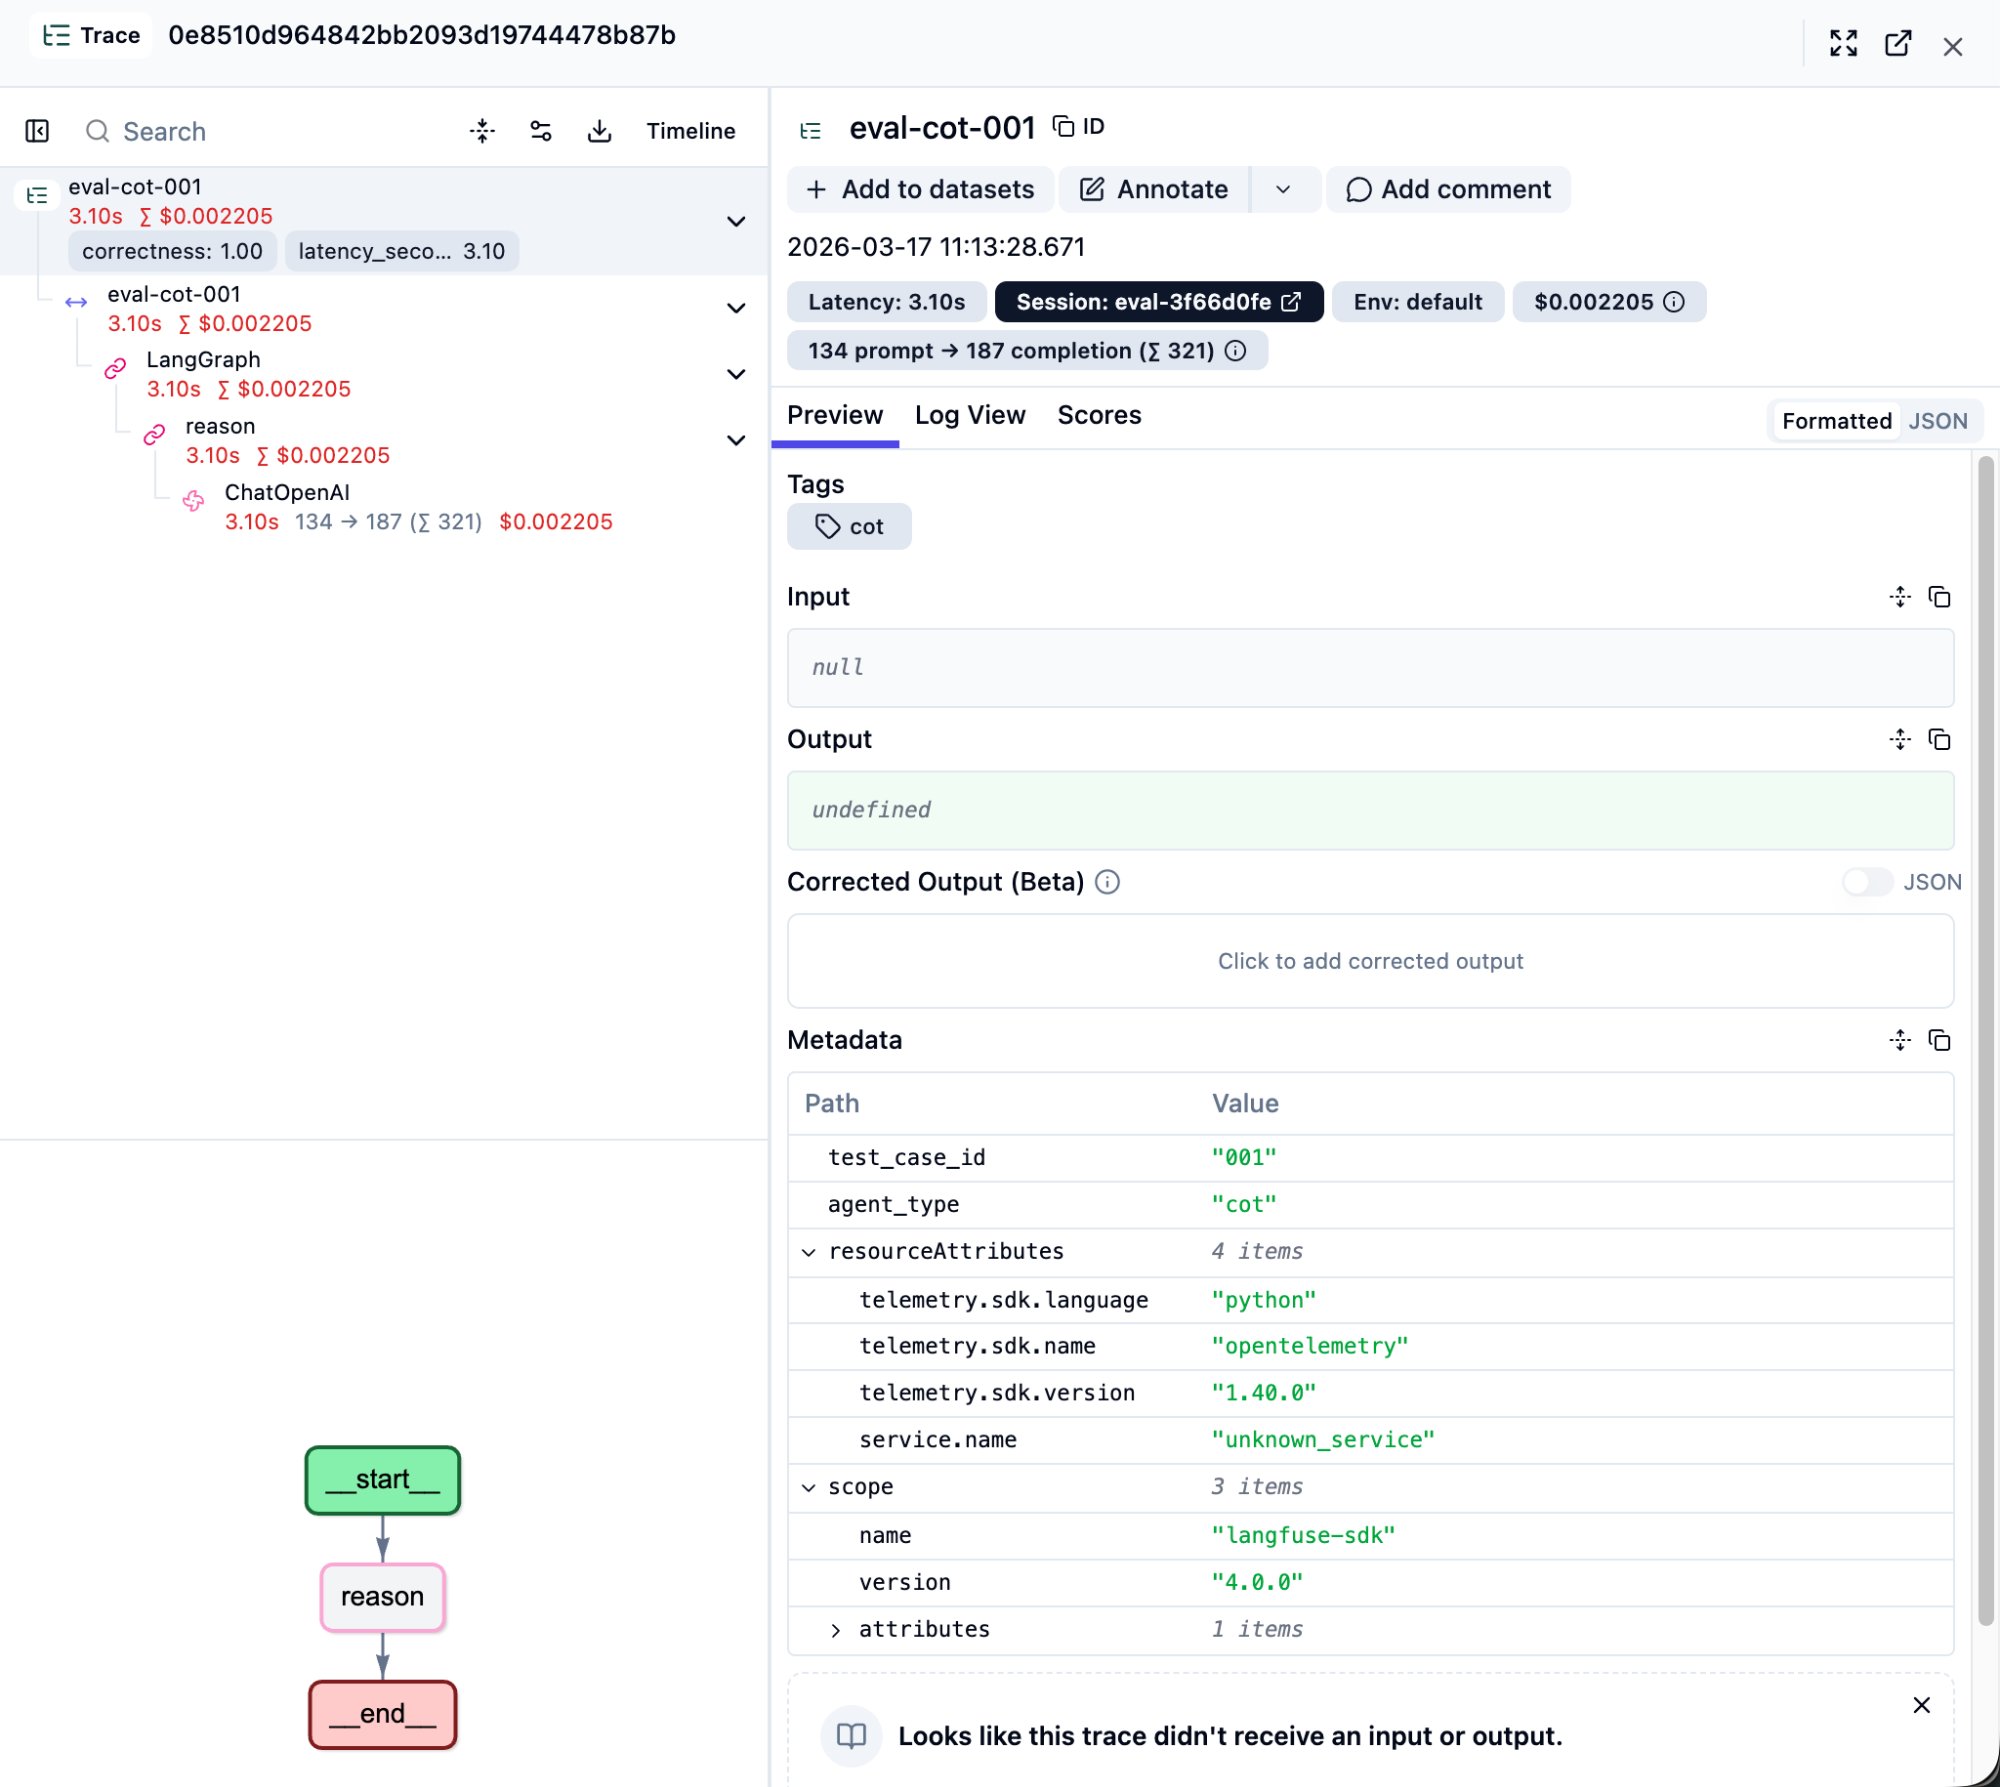Viewport: 2000px width, 1787px height.
Task: Open the Session eval-3f66d0fe link
Action: [1158, 302]
